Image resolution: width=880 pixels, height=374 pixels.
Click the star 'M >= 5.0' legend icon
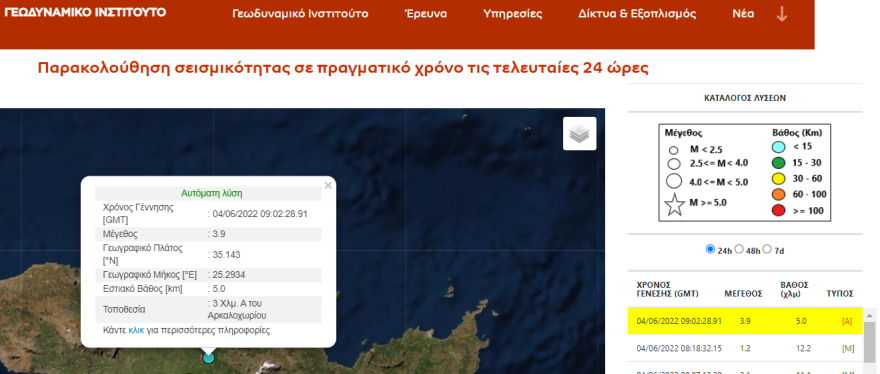point(675,204)
